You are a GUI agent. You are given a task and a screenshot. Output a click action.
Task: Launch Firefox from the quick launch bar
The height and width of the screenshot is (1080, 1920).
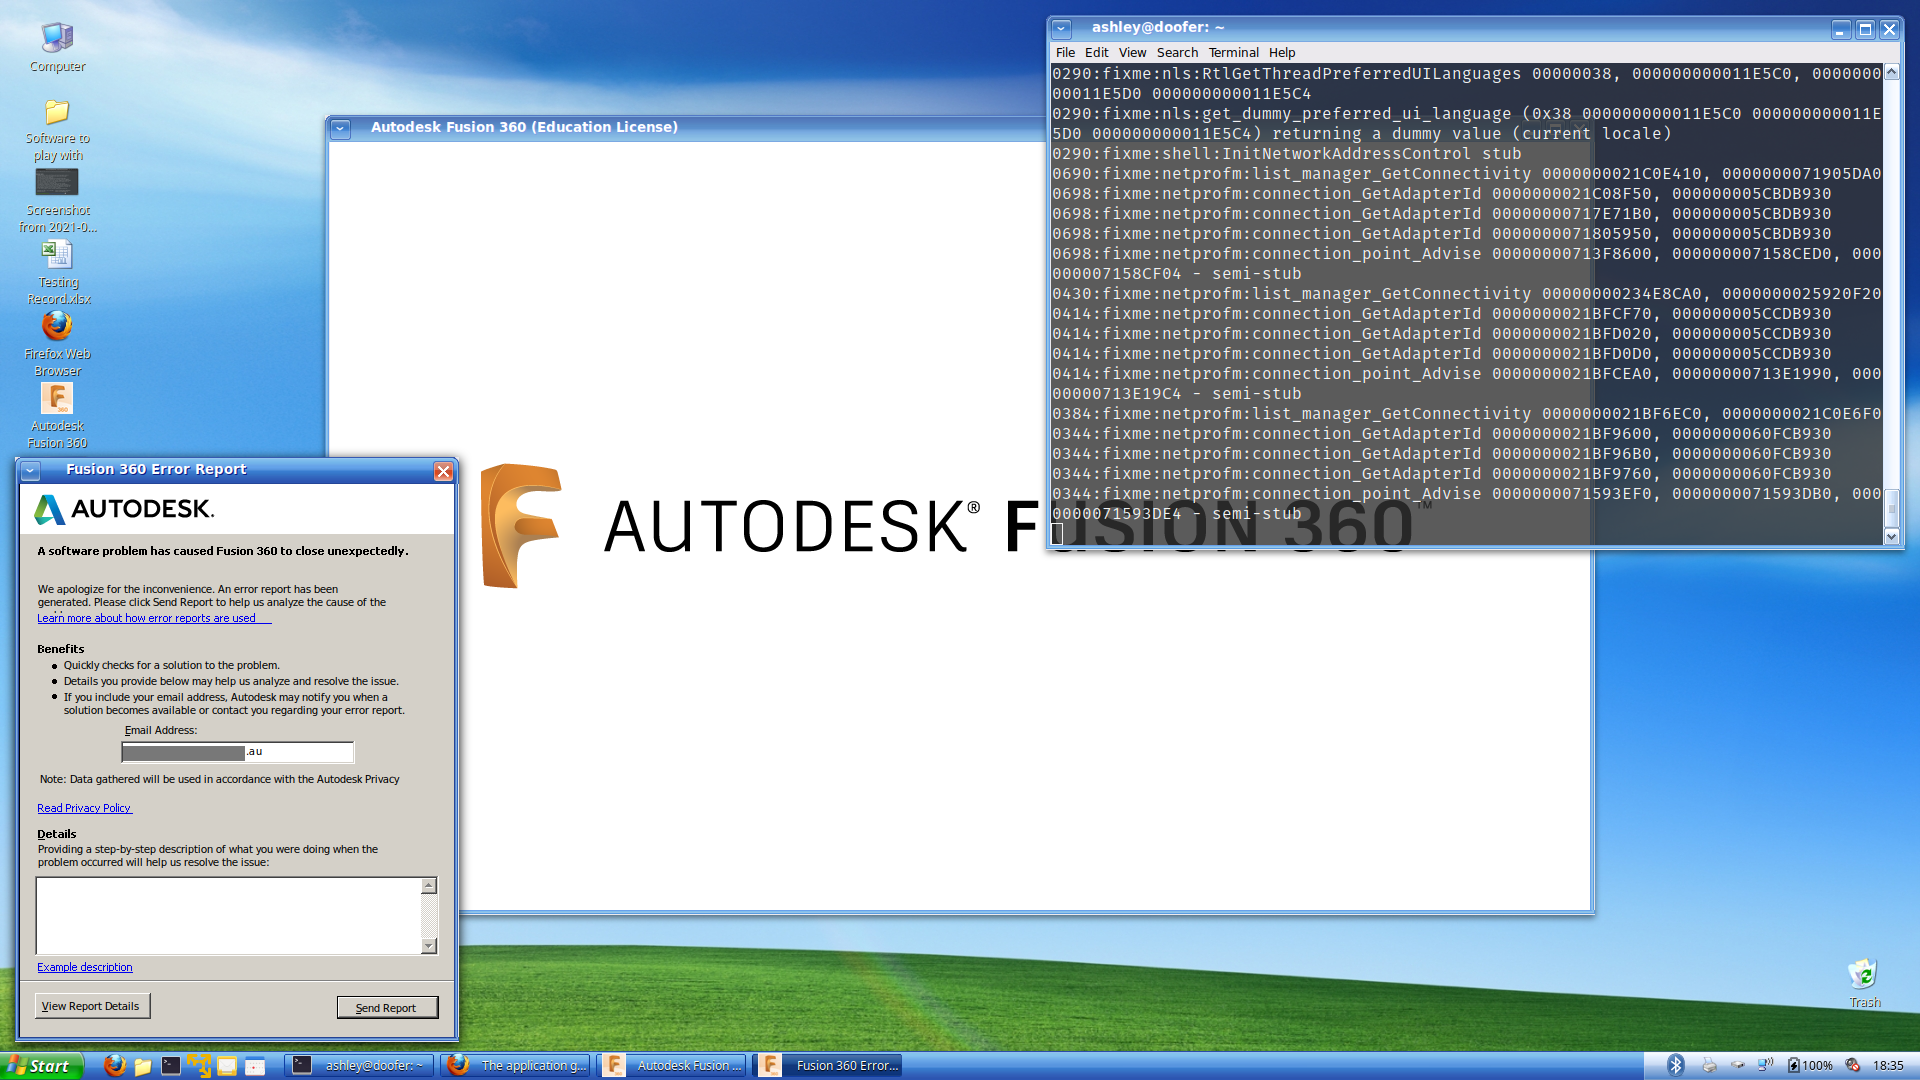click(114, 1065)
